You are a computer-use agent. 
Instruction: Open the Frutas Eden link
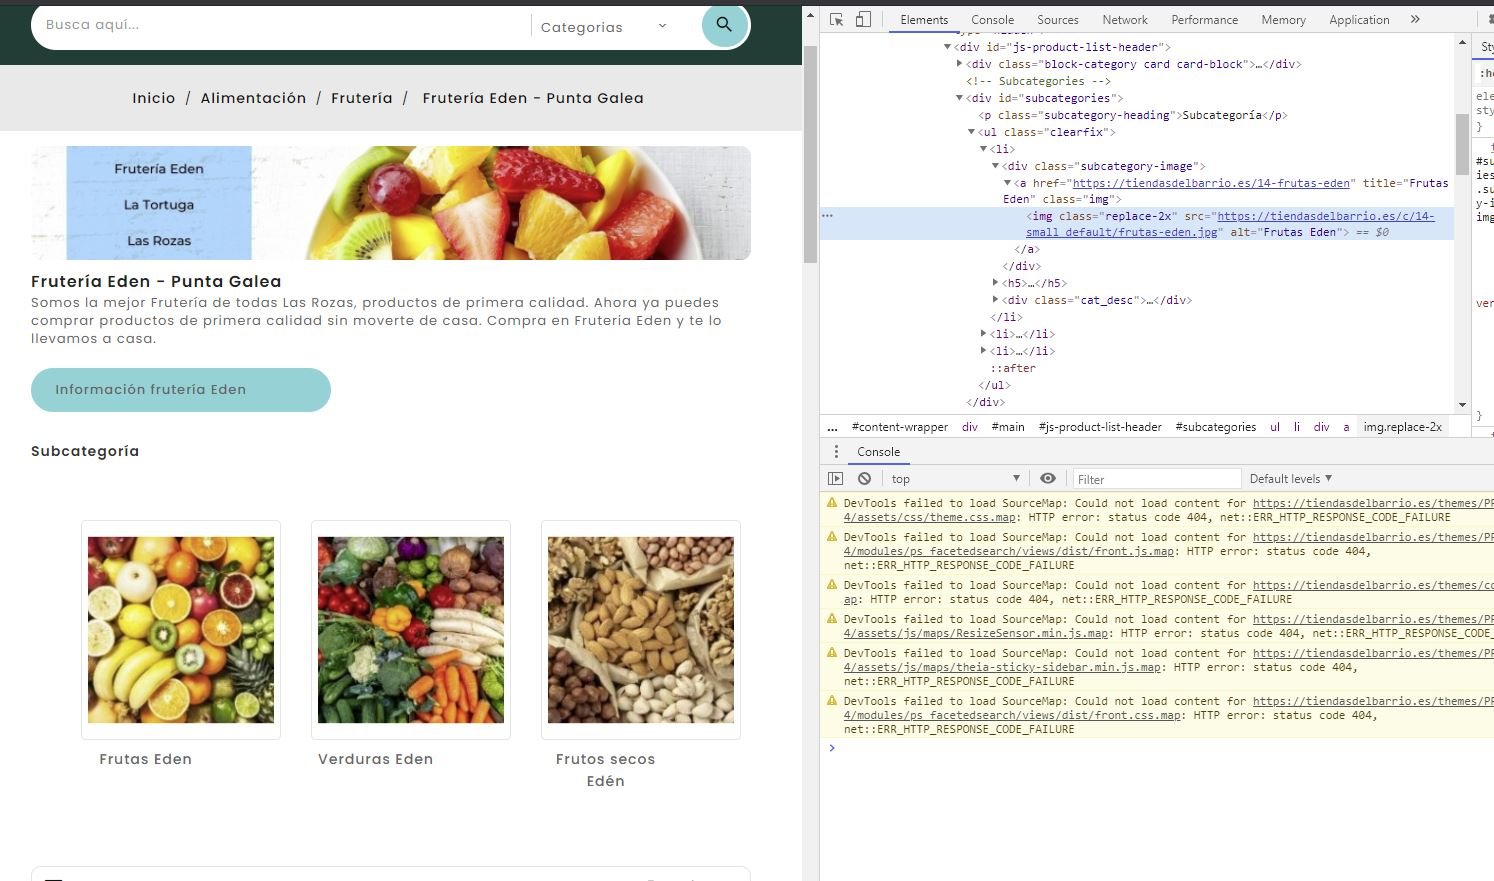(146, 759)
